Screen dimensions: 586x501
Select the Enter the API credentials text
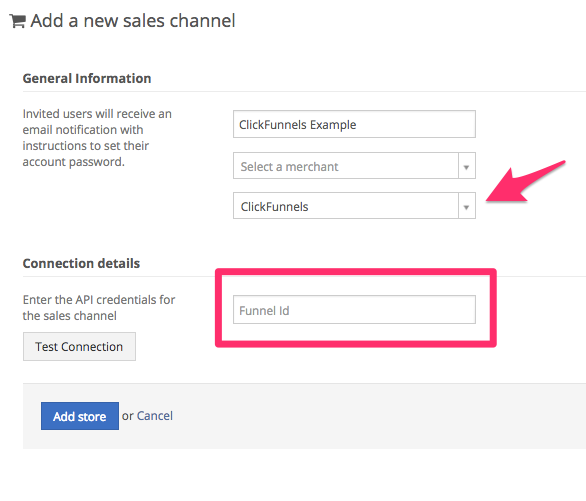coord(99,308)
